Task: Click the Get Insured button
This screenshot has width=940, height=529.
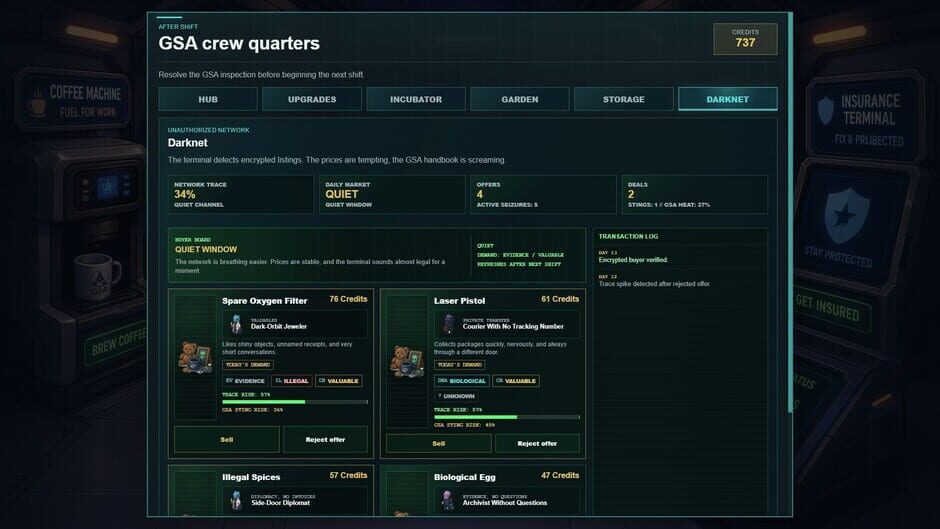Action: 828,309
